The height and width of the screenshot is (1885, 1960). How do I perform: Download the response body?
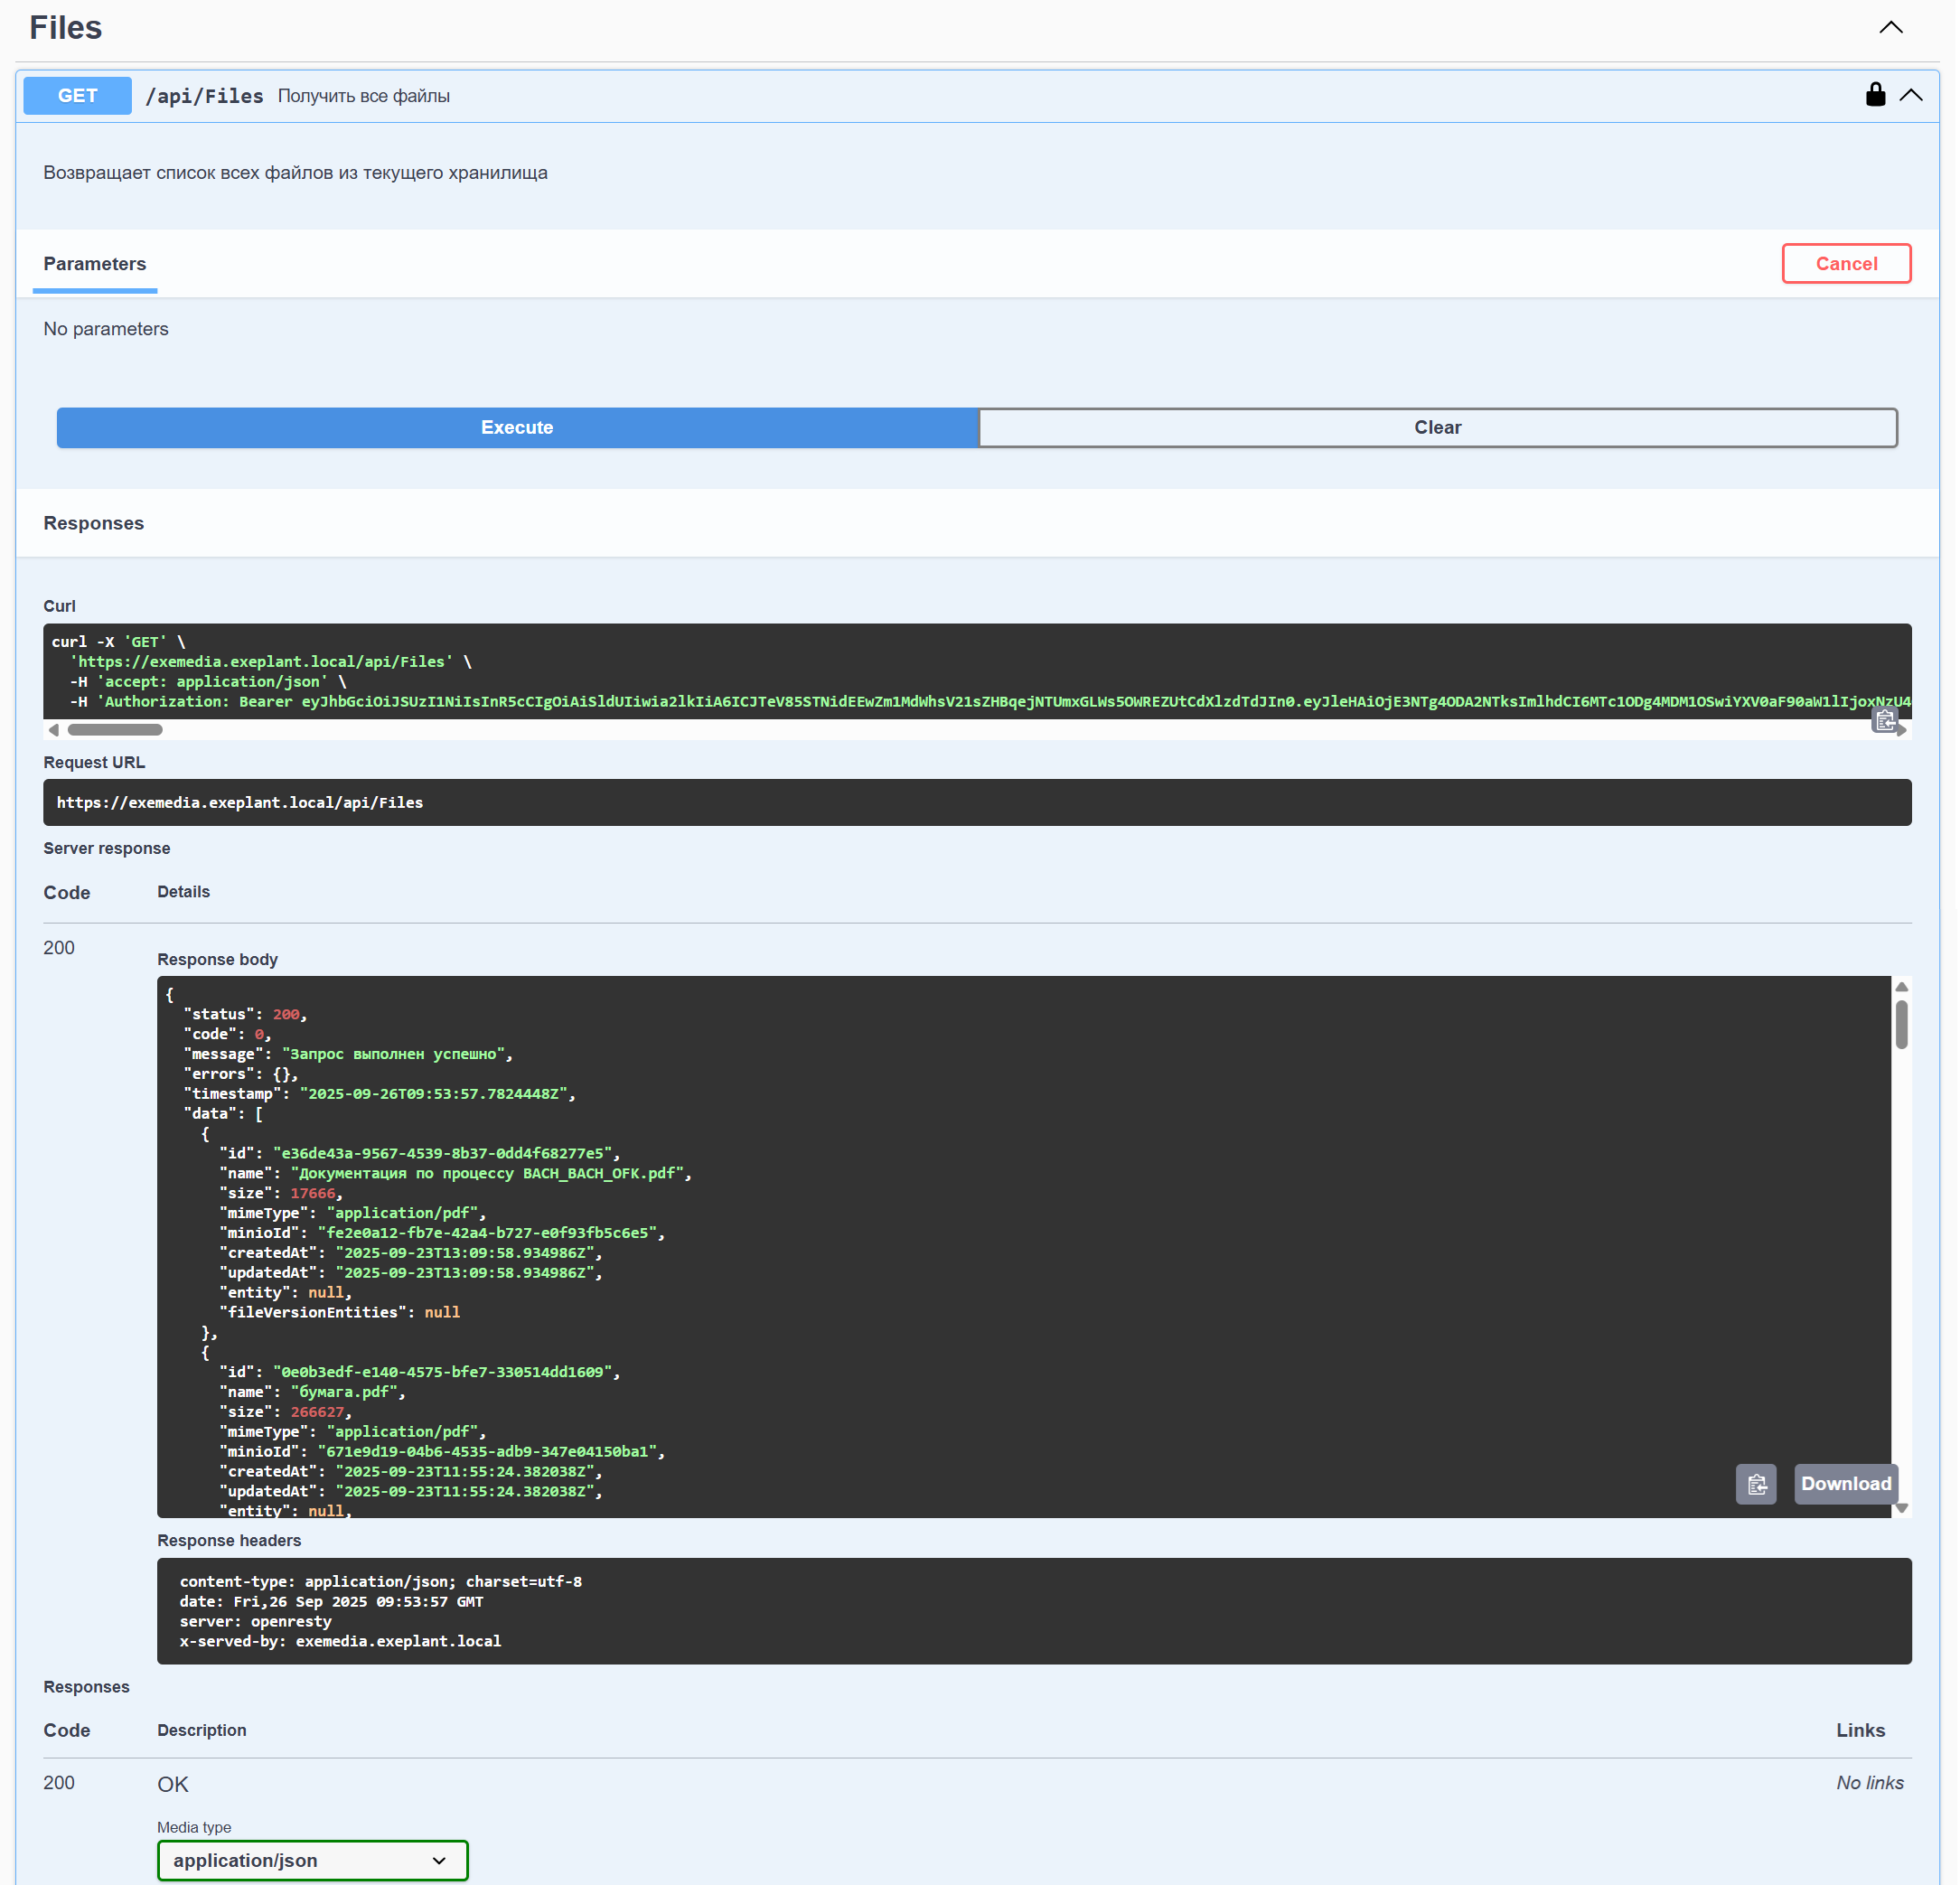1845,1484
